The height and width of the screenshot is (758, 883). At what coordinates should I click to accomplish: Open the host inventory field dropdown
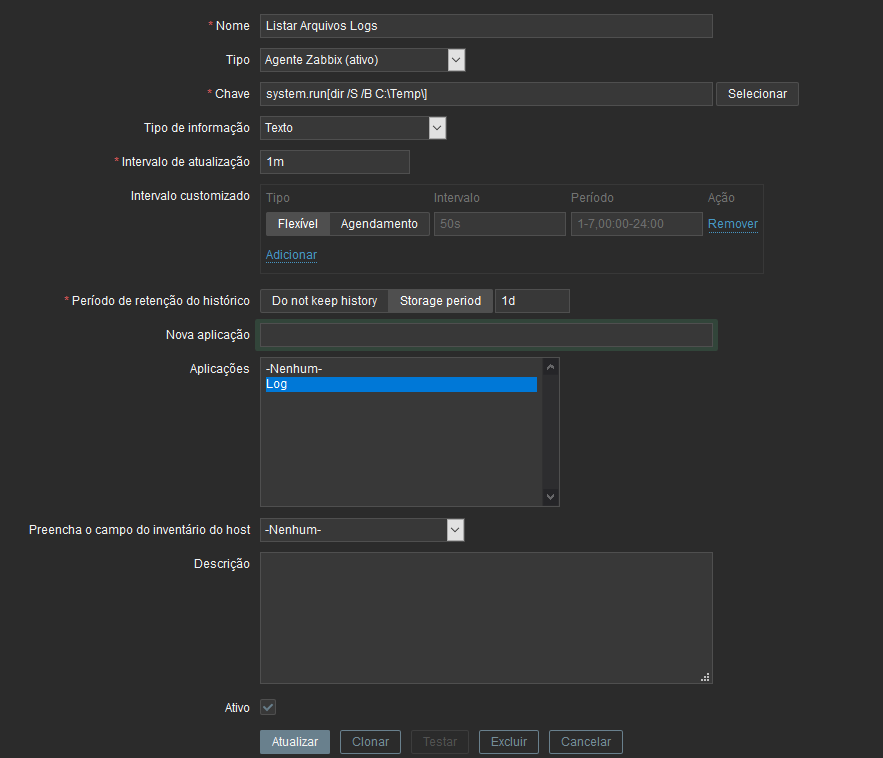[362, 530]
